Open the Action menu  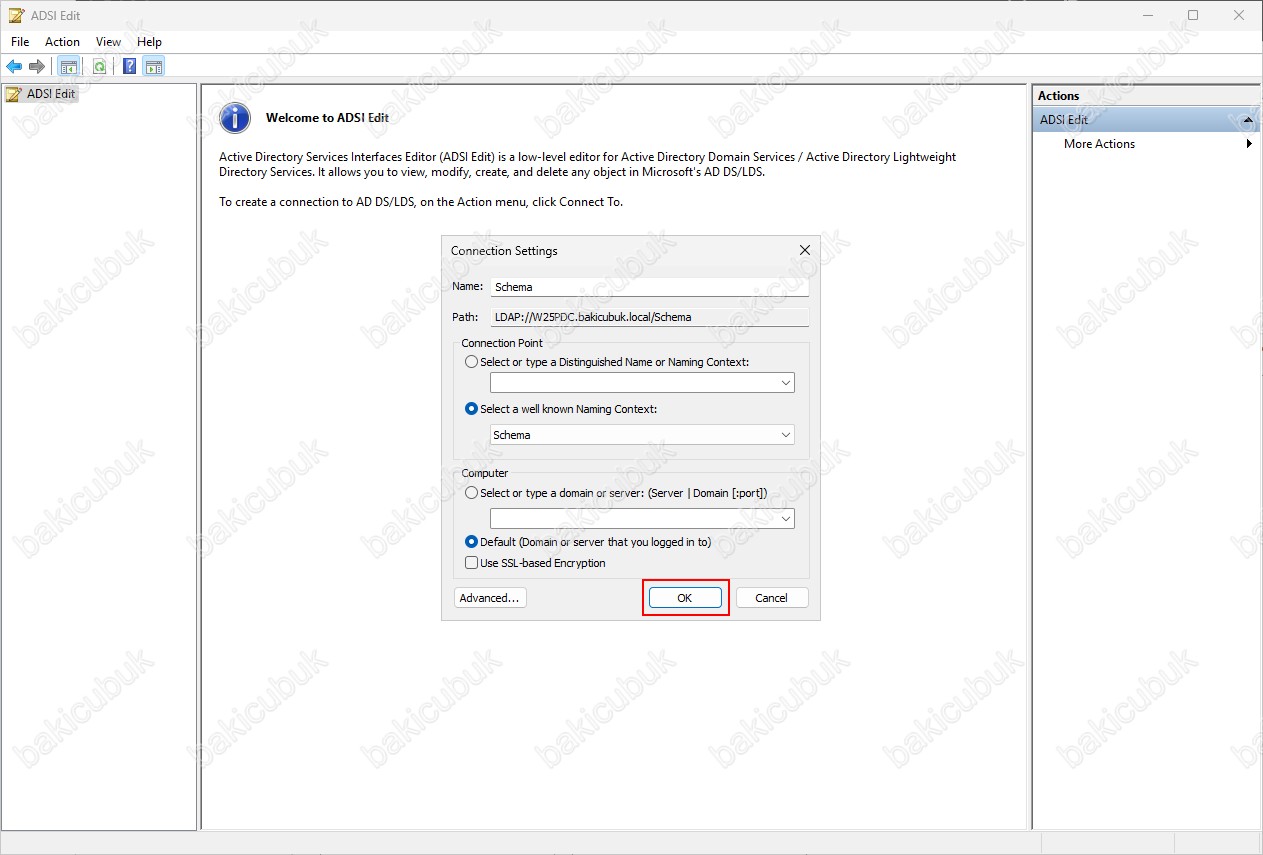62,42
